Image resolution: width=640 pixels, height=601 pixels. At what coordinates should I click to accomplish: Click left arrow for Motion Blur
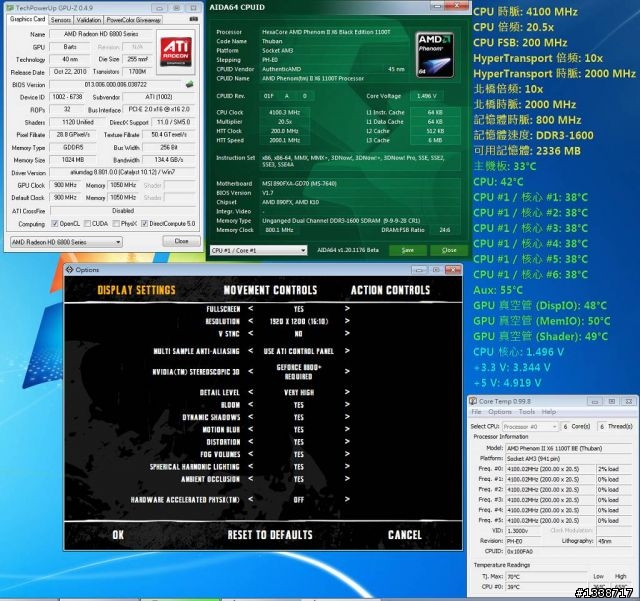(x=251, y=429)
